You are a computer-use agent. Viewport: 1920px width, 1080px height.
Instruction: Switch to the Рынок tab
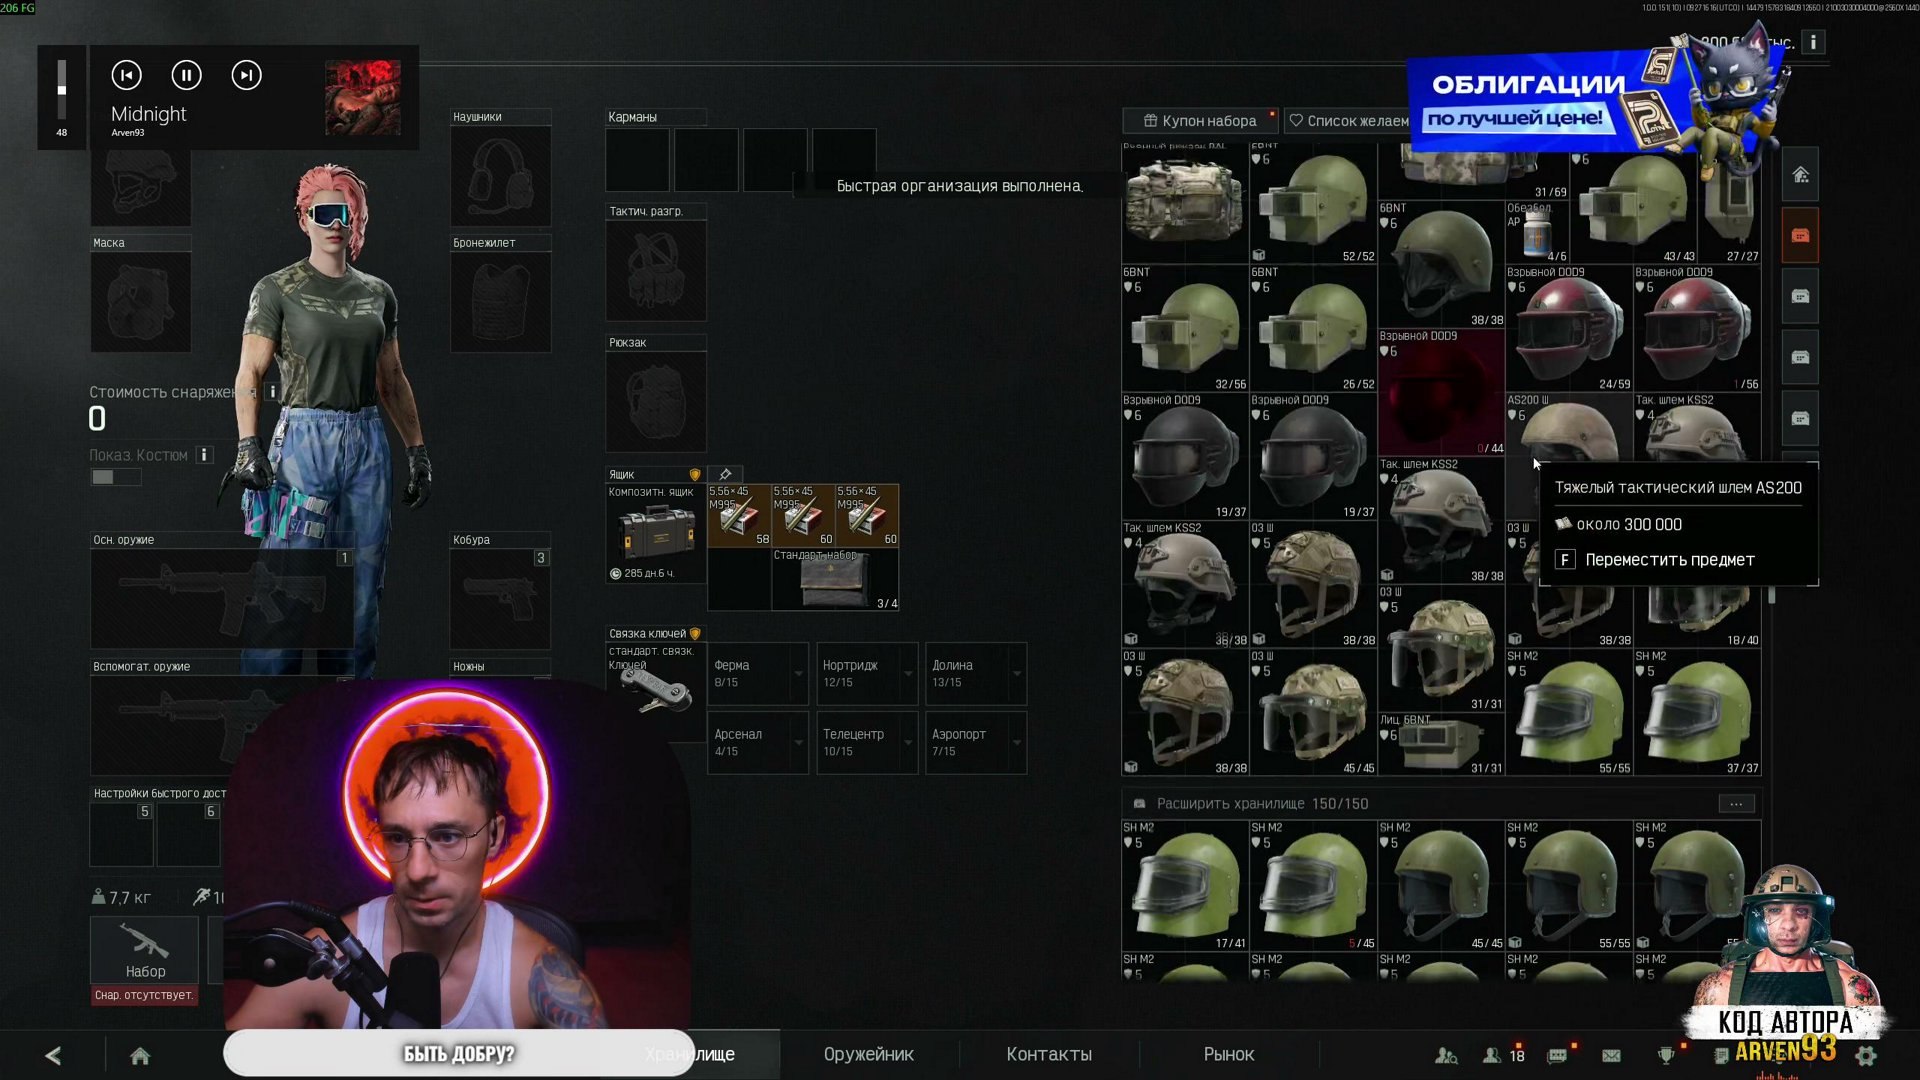click(1228, 1054)
